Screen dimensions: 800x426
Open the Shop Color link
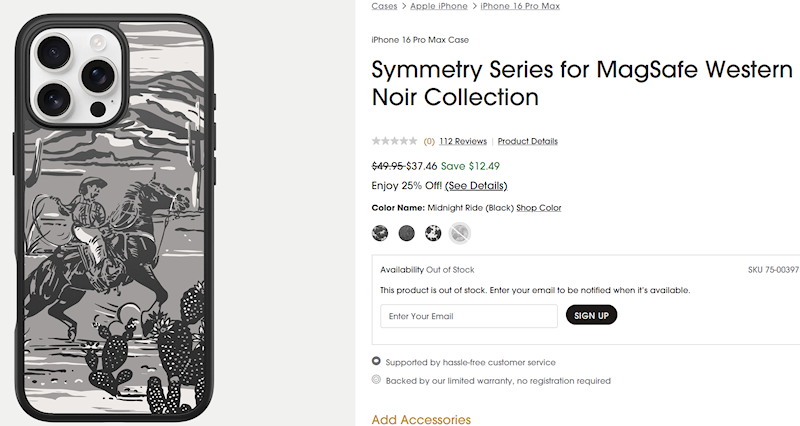[x=539, y=208]
